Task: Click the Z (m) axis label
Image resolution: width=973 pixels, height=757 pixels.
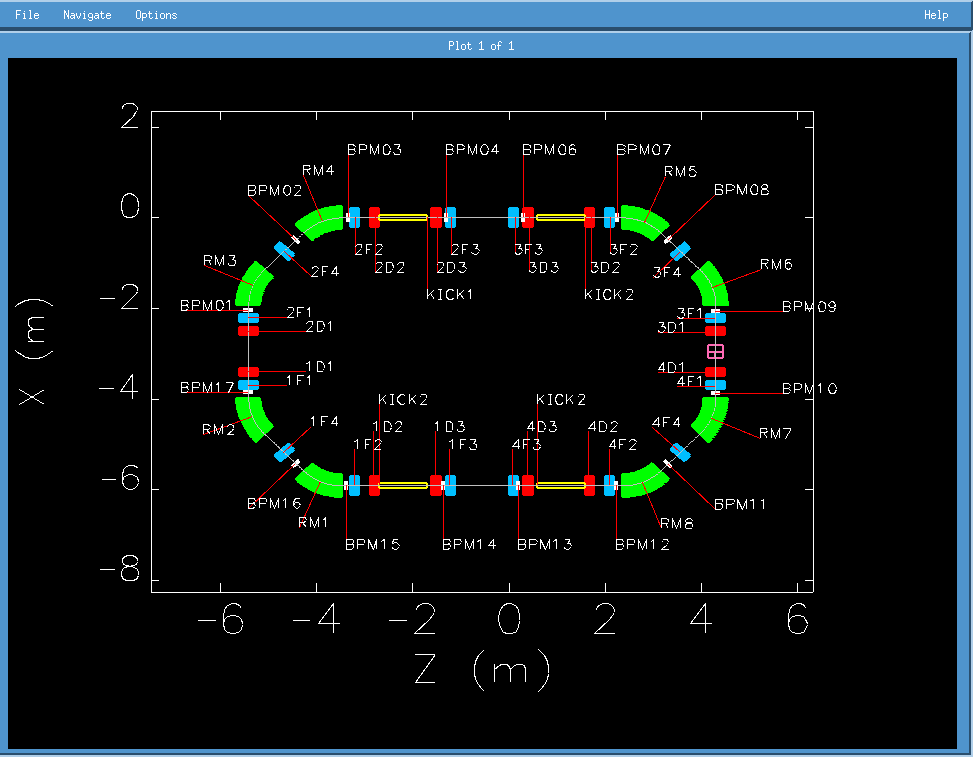Action: [x=482, y=668]
